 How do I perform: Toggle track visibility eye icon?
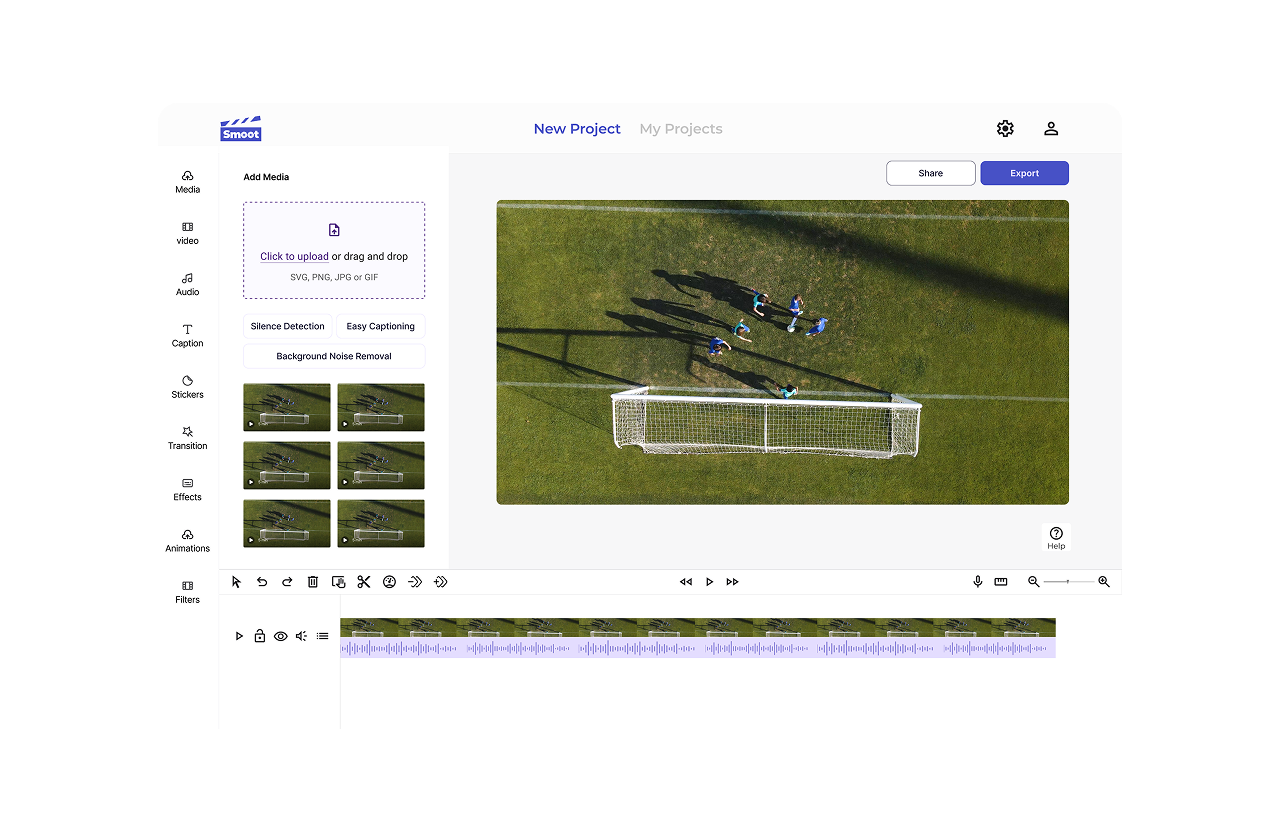coord(281,636)
